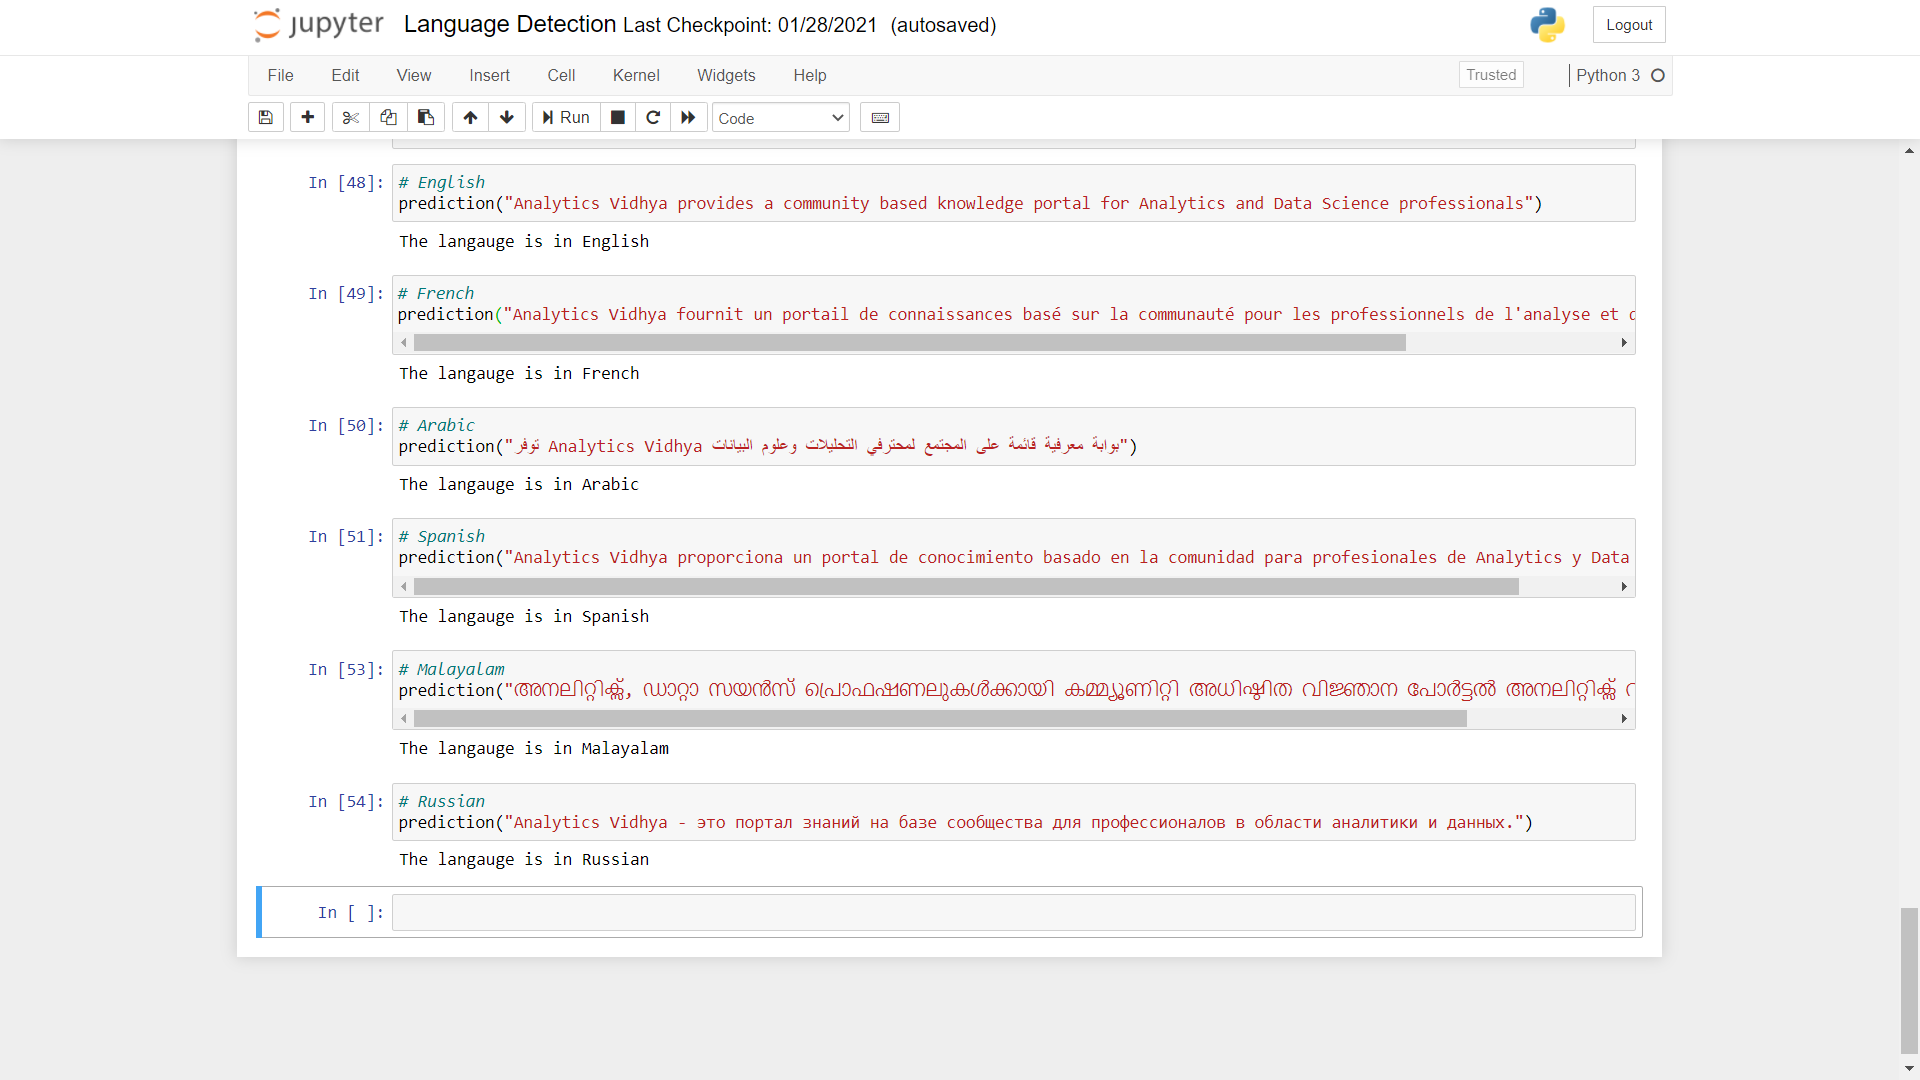Interrupt the kernel with stop icon
1920x1080 pixels.
[x=618, y=118]
